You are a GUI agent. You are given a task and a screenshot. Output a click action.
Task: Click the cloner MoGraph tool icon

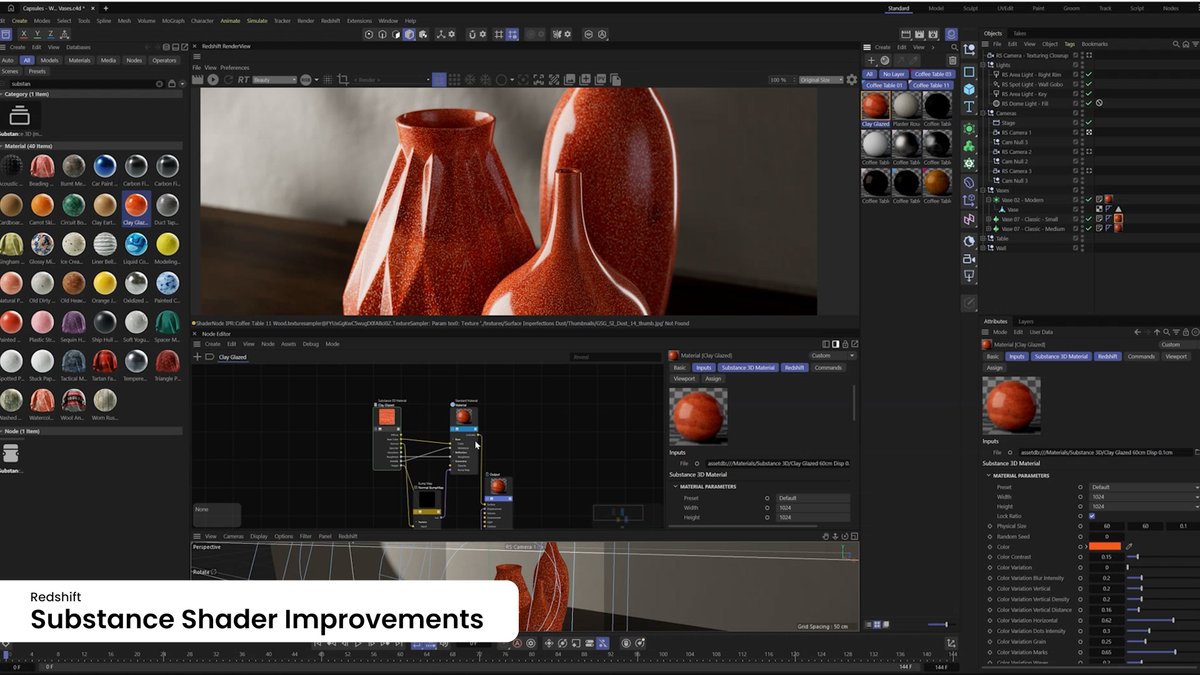969,145
